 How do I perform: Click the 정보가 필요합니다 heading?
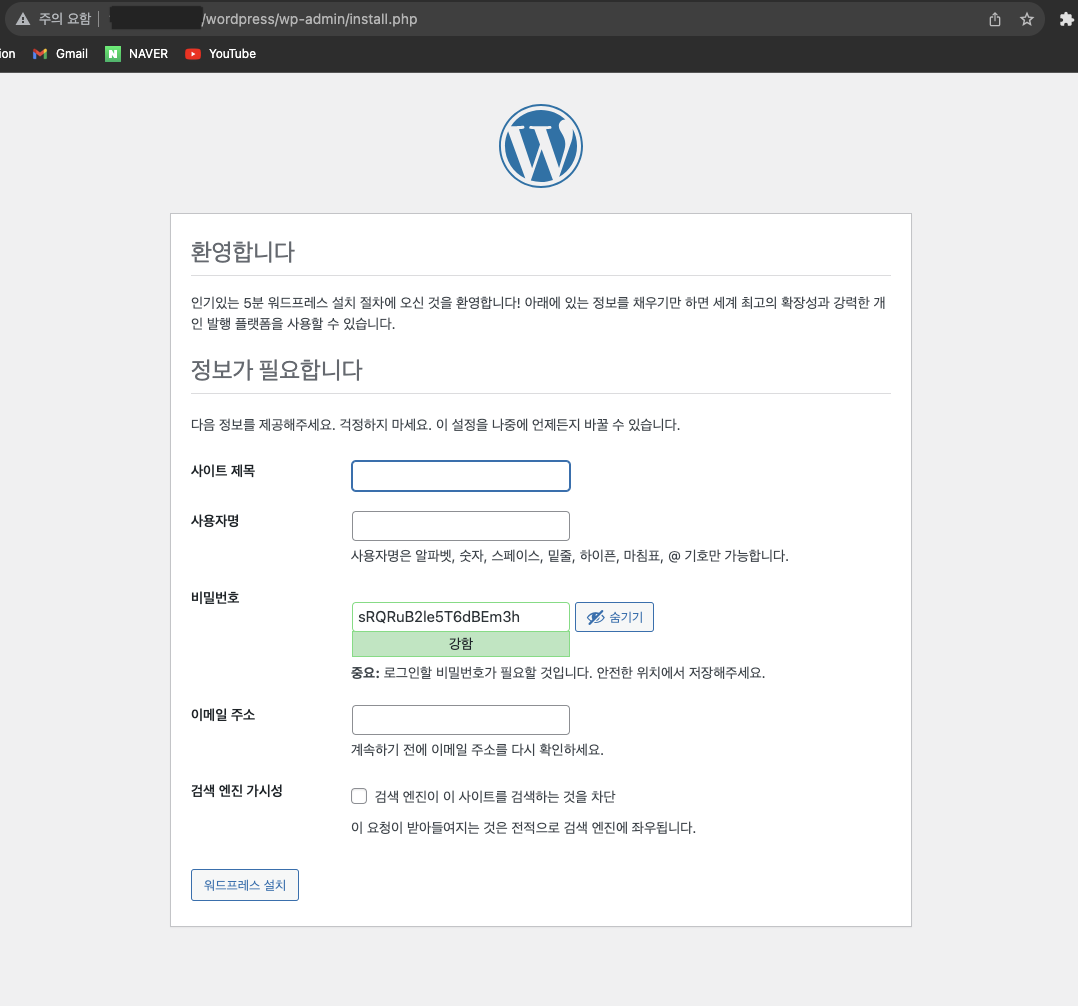[x=276, y=370]
